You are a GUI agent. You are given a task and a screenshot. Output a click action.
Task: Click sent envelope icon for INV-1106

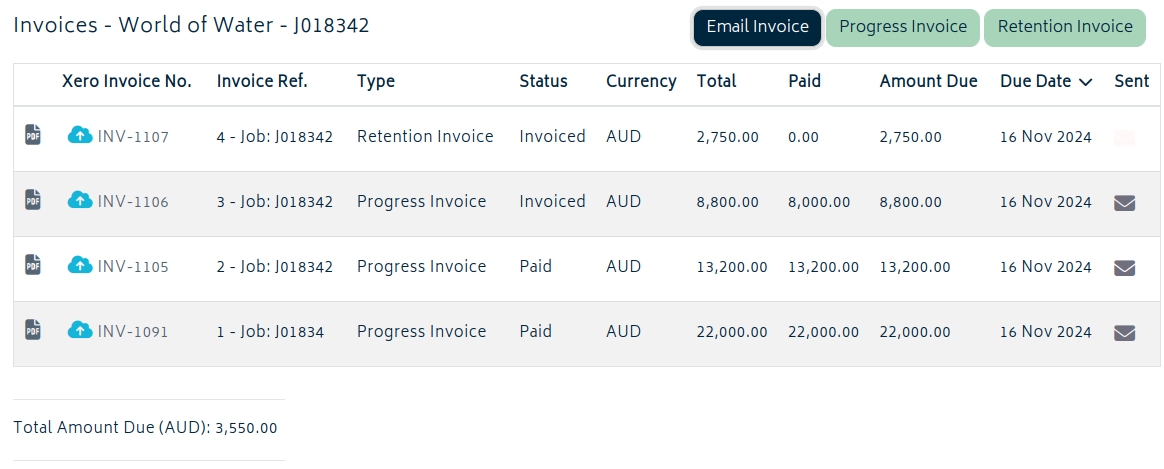point(1125,203)
